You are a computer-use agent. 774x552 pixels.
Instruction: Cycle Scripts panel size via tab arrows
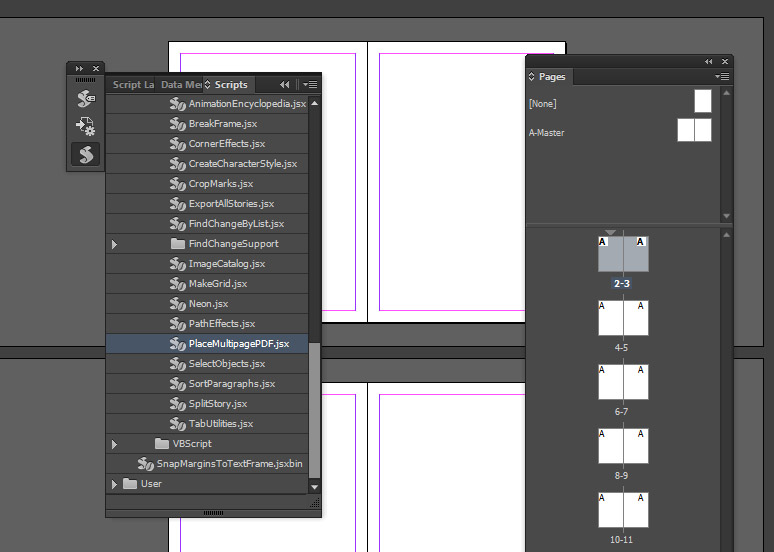coord(208,84)
